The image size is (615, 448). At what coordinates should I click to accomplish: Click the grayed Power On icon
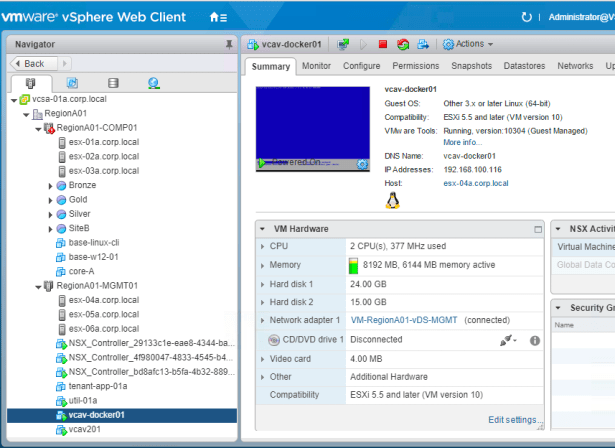[x=363, y=44]
